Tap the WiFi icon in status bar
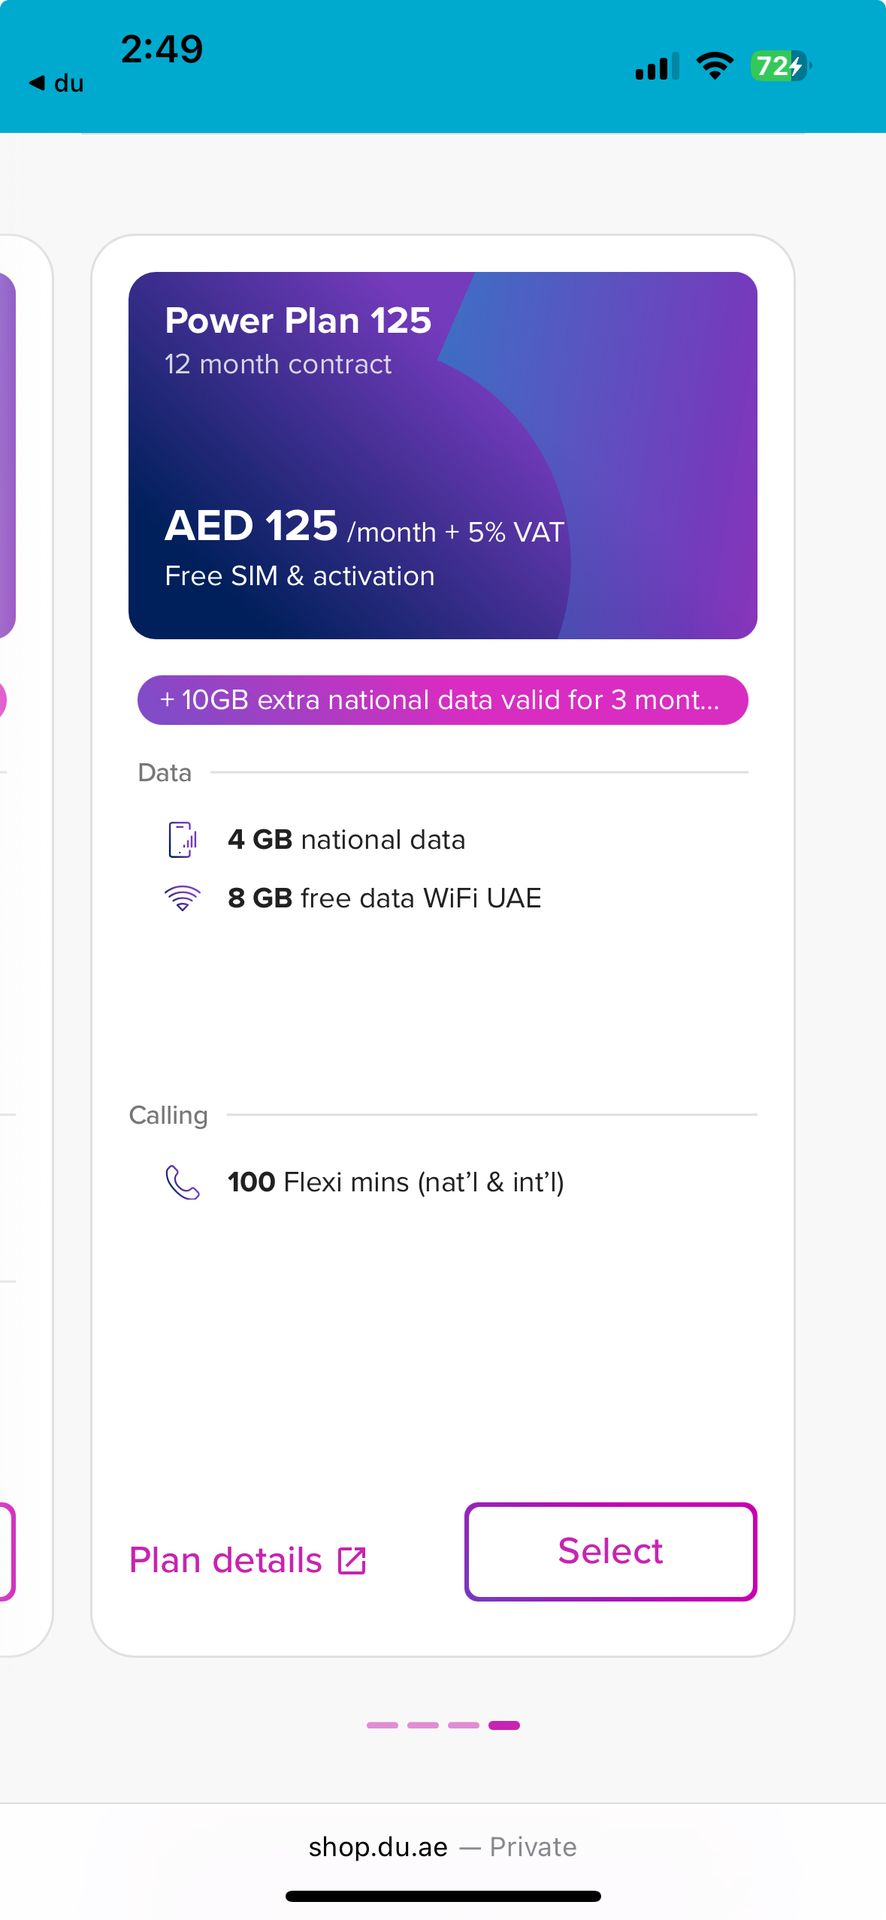 click(714, 66)
